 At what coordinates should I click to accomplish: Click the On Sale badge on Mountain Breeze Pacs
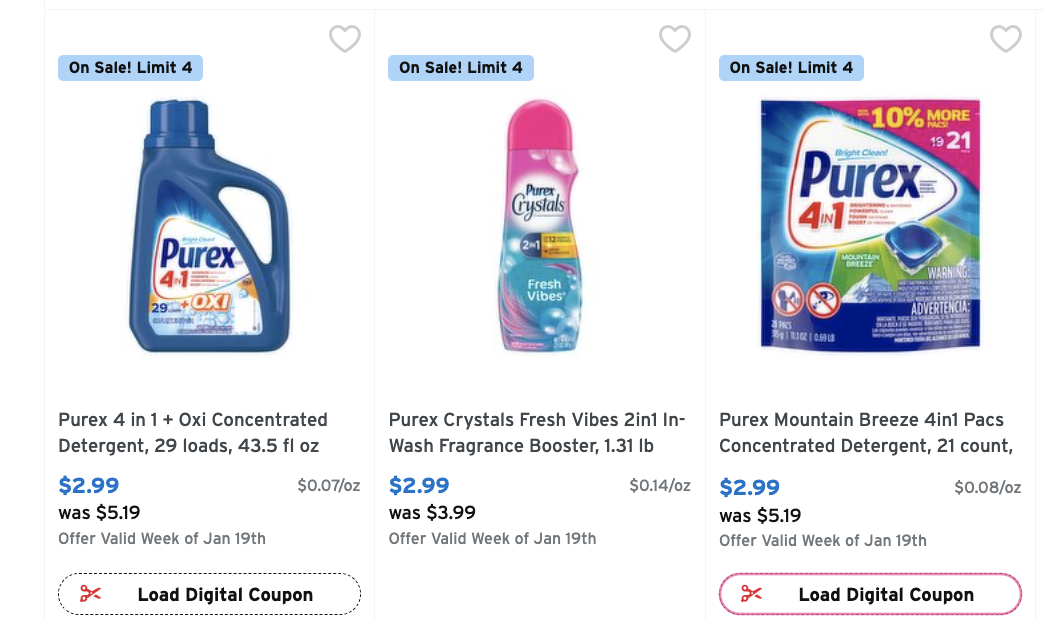(791, 68)
